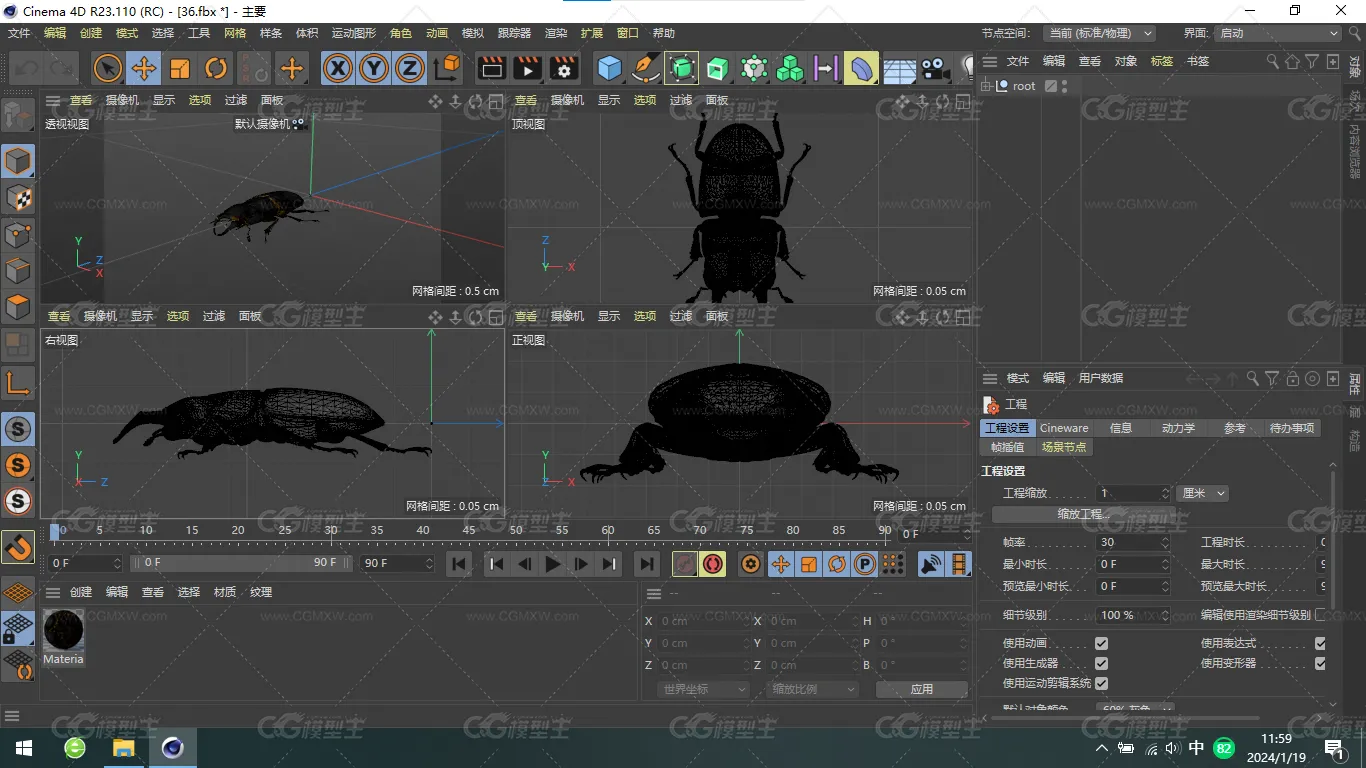1366x768 pixels.
Task: Render to Picture Viewer icon
Action: click(x=527, y=68)
